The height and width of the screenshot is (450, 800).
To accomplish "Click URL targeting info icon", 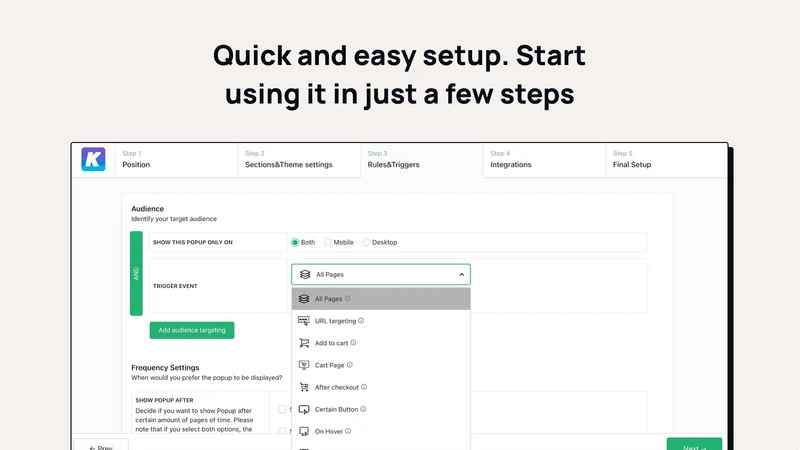I will point(361,320).
